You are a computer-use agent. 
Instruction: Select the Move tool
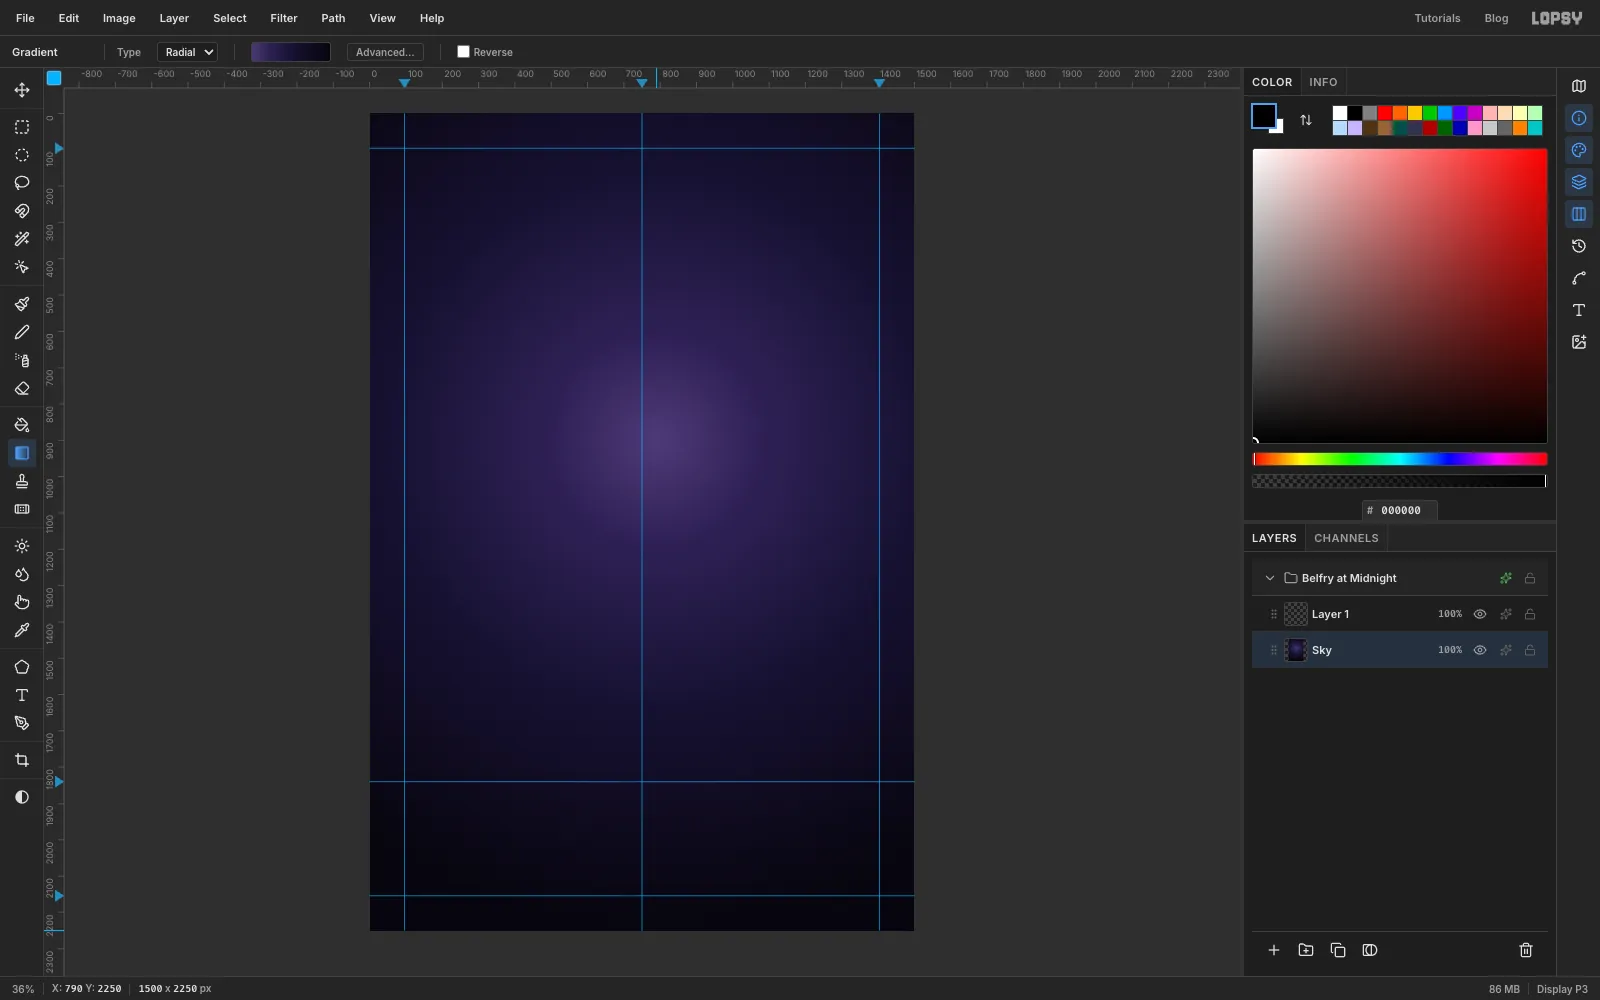[21, 90]
